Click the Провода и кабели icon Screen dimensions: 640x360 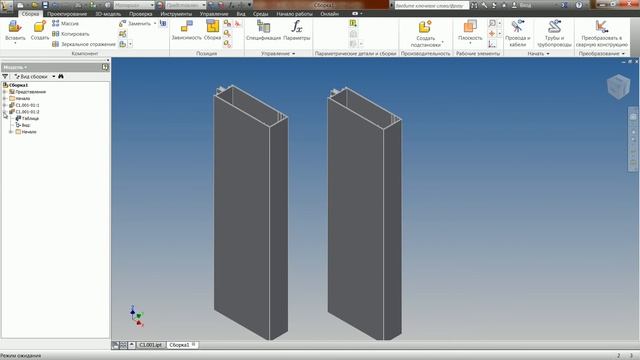518,26
